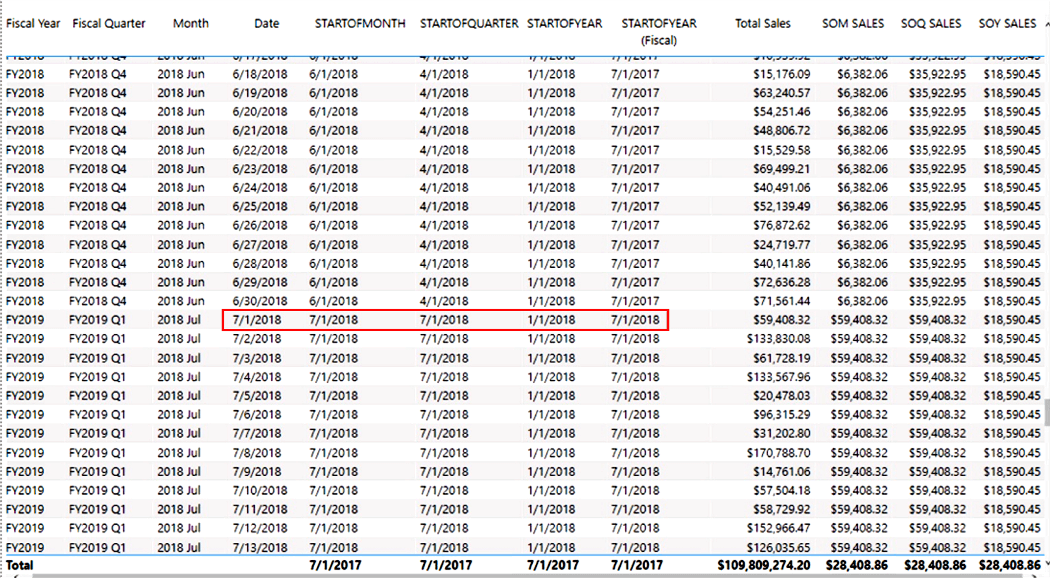Click the SOY SALES column header
1050x578 pixels.
(1007, 23)
